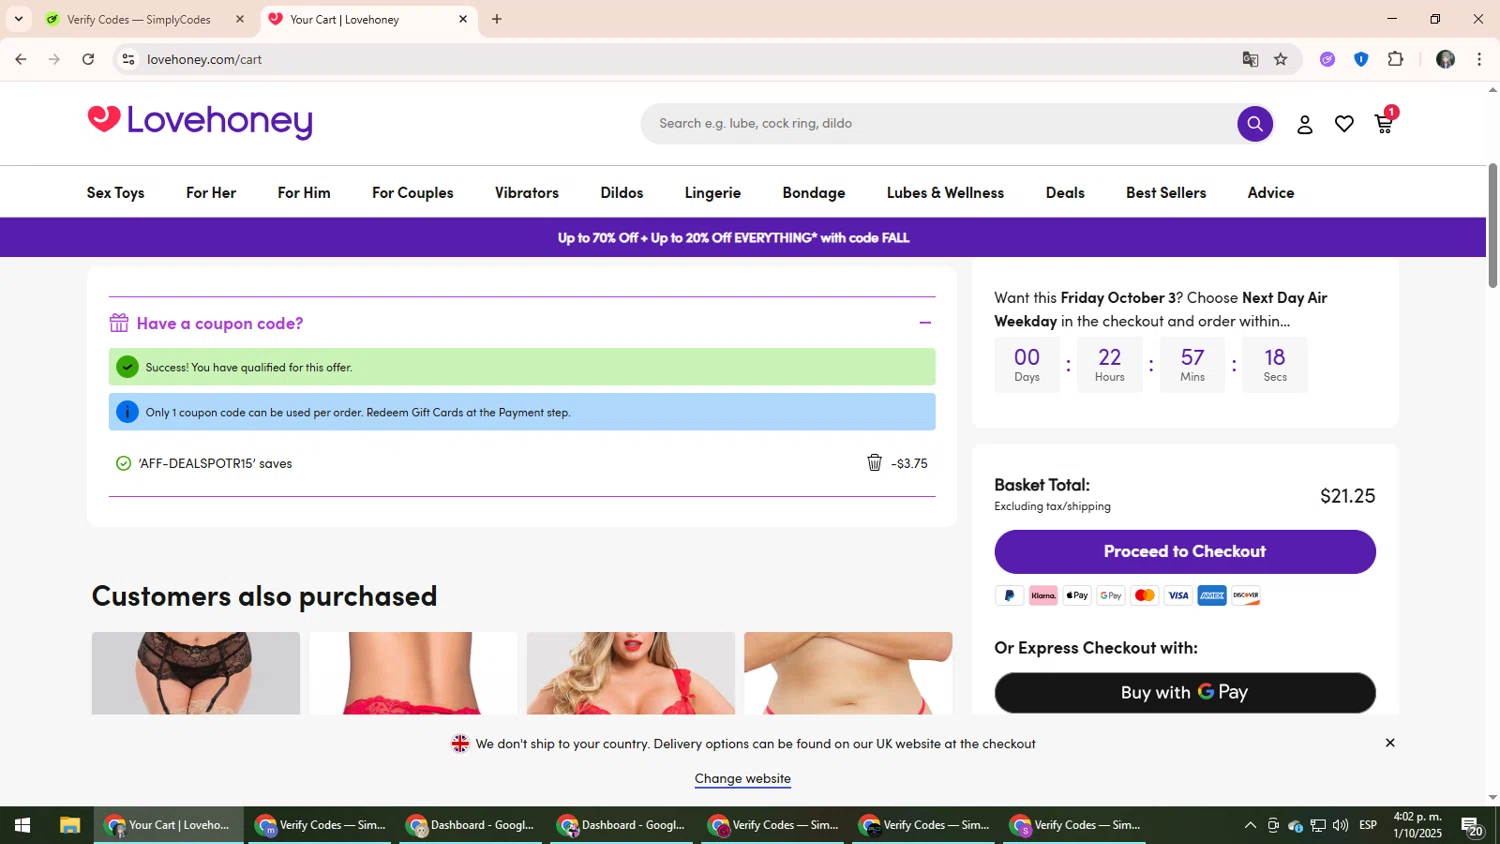The width and height of the screenshot is (1500, 844).
Task: Click Proceed to Checkout button
Action: [1185, 552]
